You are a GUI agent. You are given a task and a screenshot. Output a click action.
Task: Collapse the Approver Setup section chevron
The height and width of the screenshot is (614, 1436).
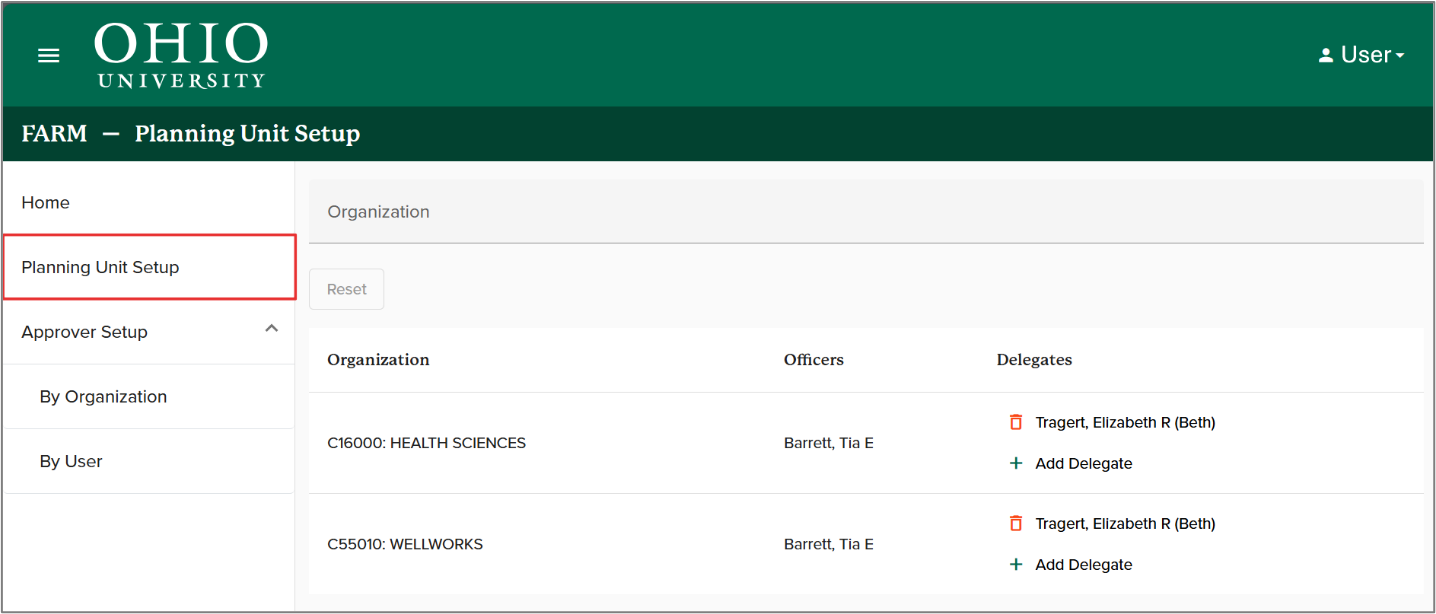271,329
